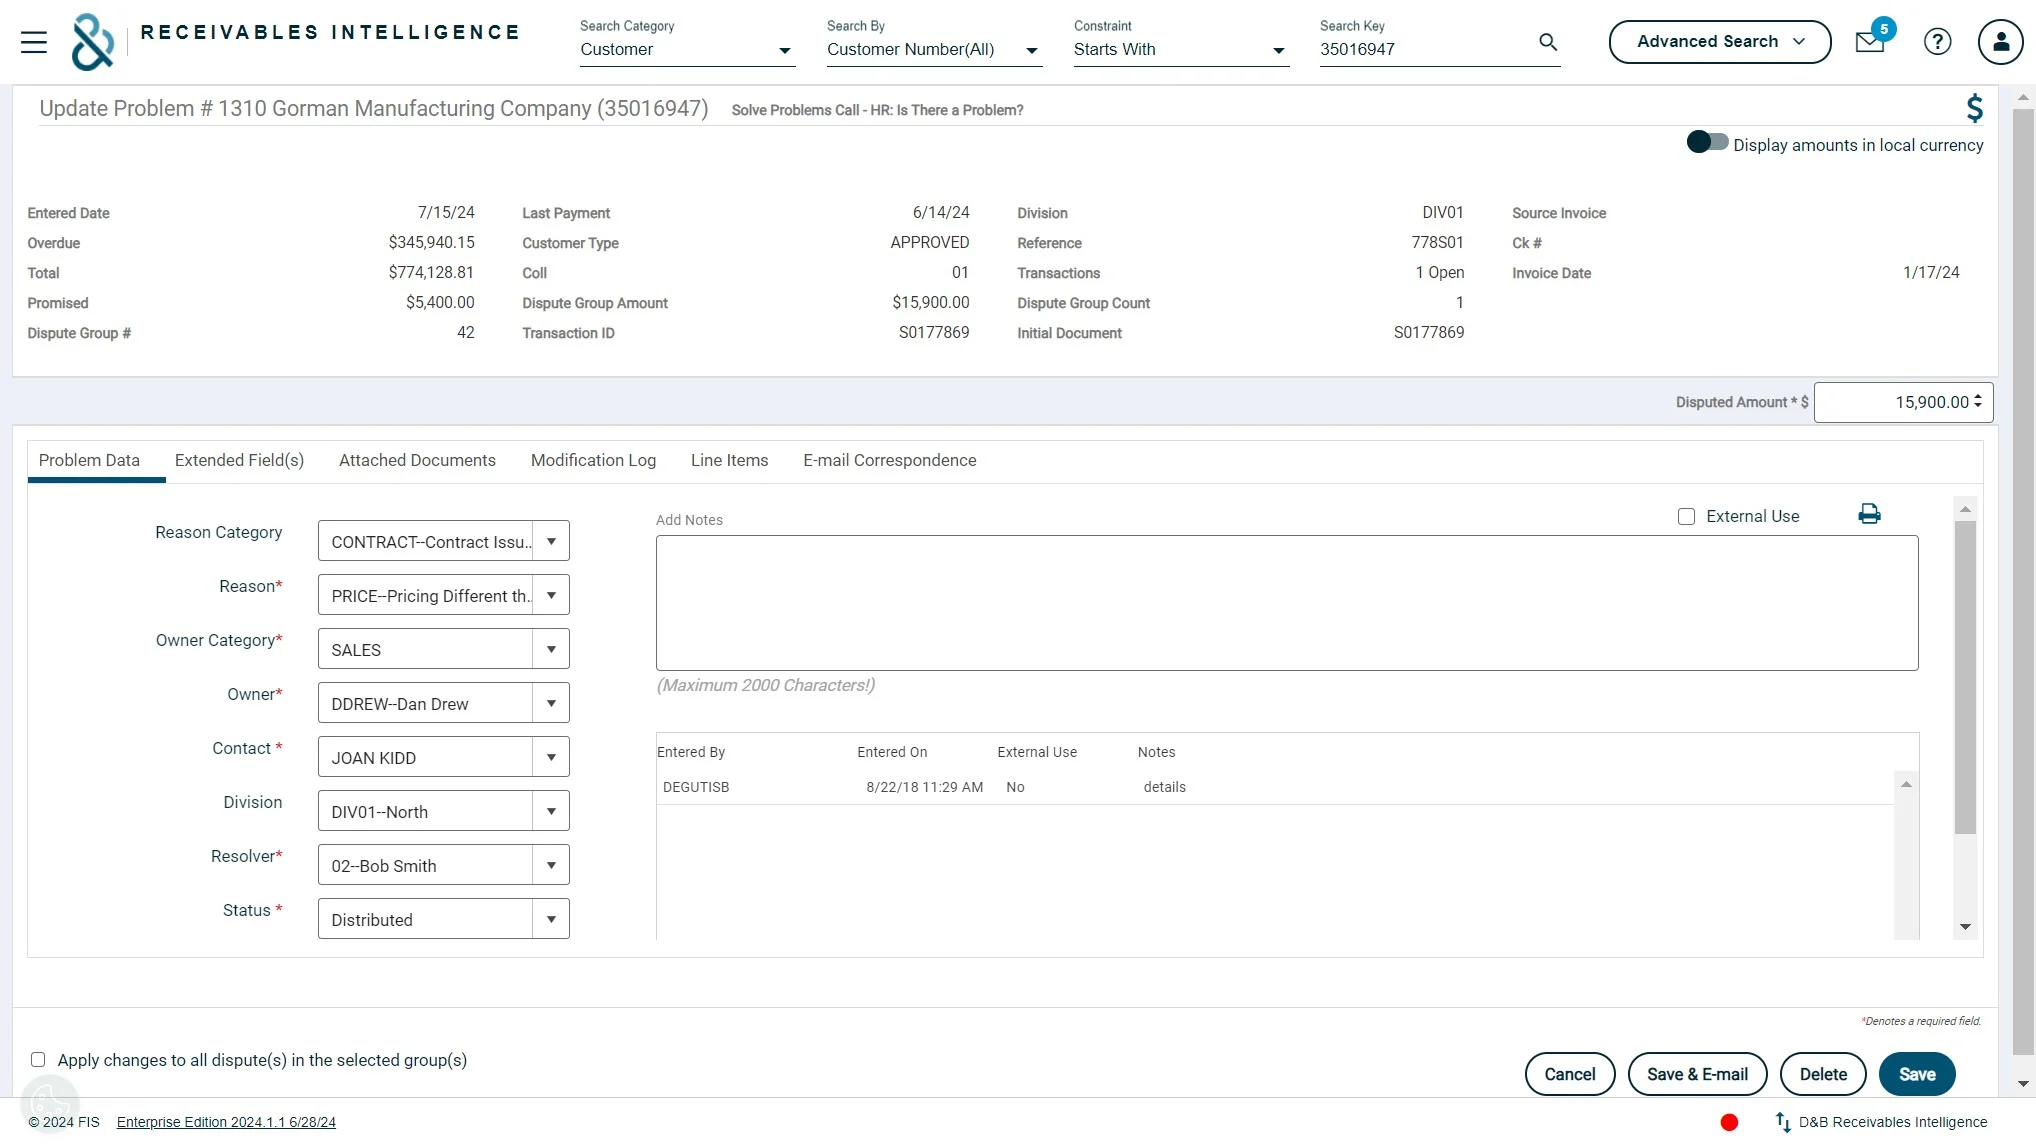This screenshot has width=2036, height=1146.
Task: Open the Search Category dropdown
Action: click(687, 50)
